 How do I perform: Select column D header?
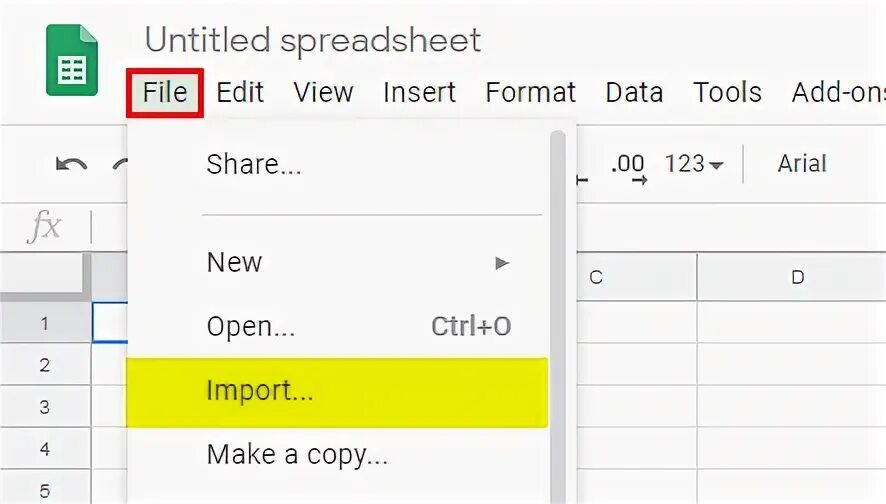[797, 277]
